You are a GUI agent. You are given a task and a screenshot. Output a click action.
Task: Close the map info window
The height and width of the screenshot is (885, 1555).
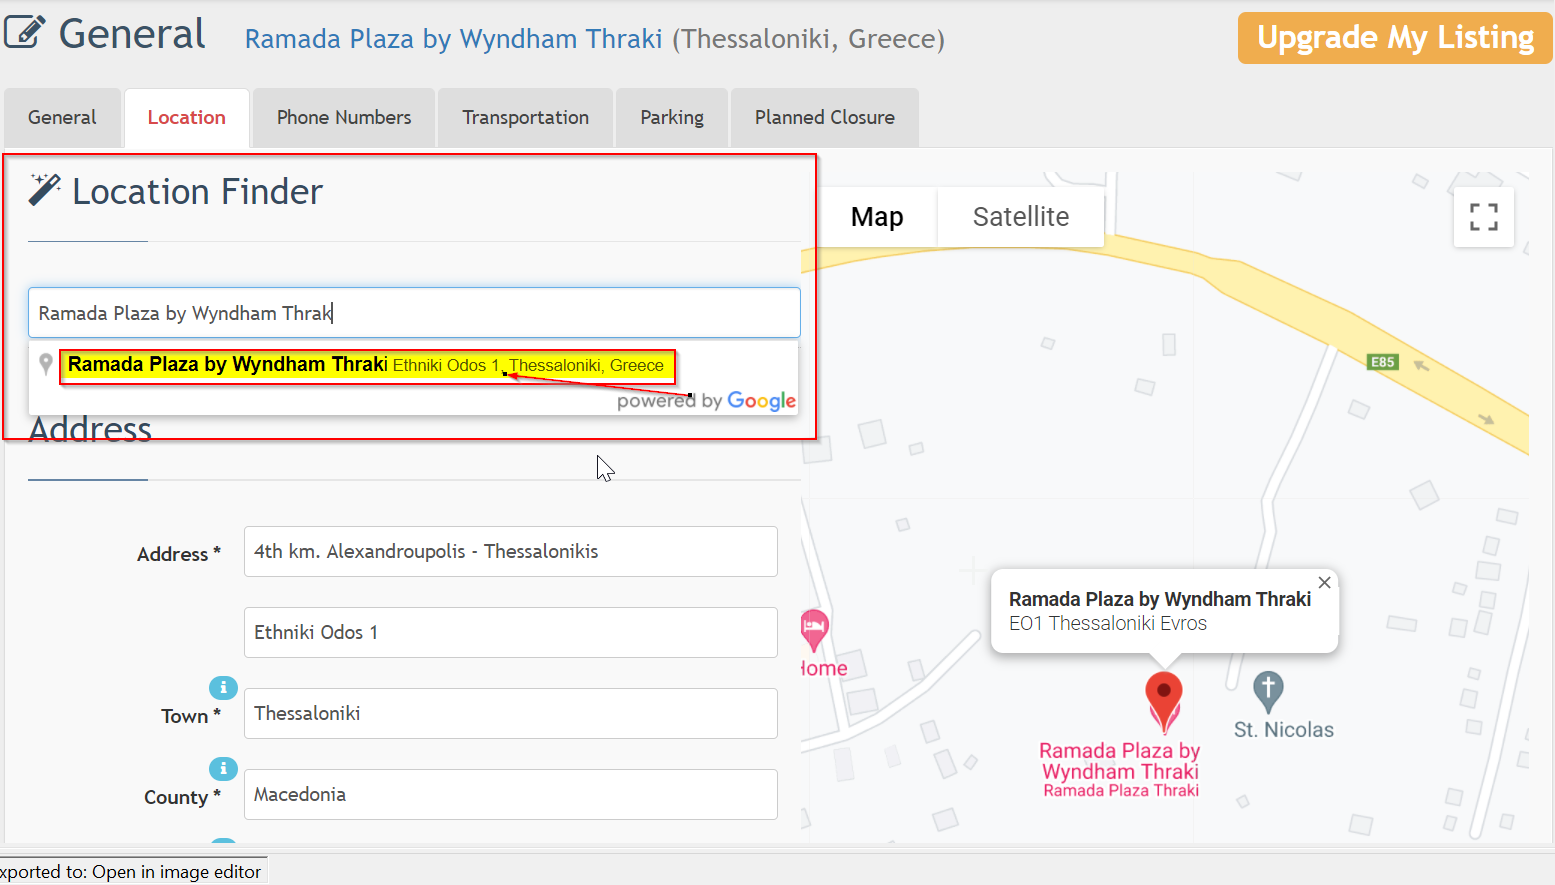pyautogui.click(x=1324, y=583)
